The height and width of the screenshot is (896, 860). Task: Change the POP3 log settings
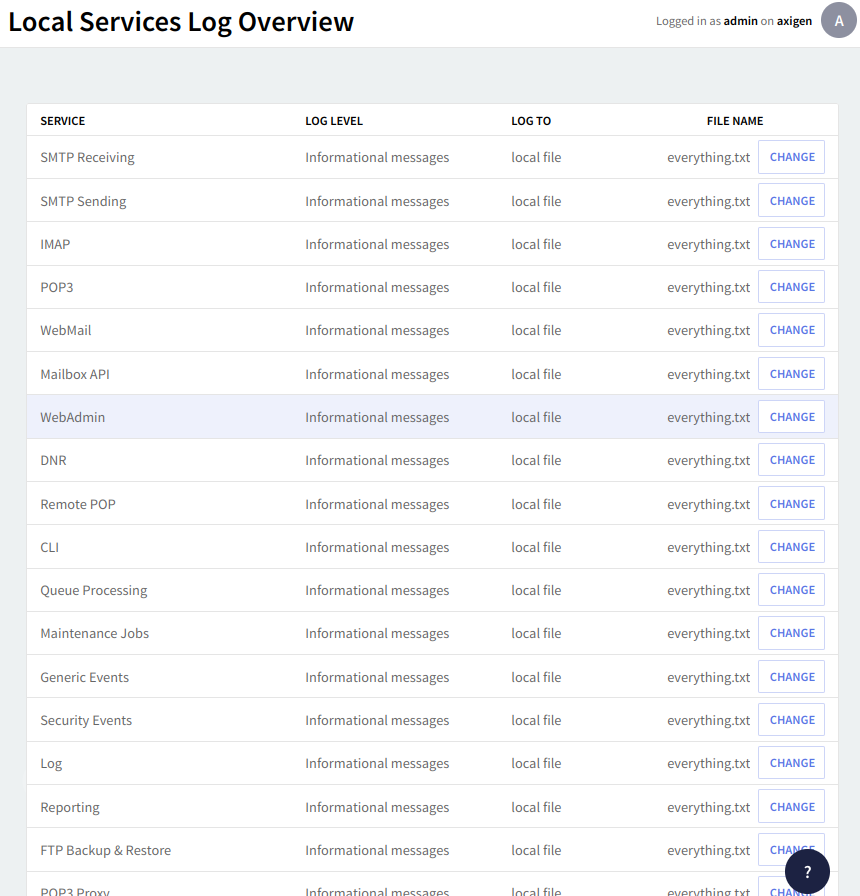[791, 287]
